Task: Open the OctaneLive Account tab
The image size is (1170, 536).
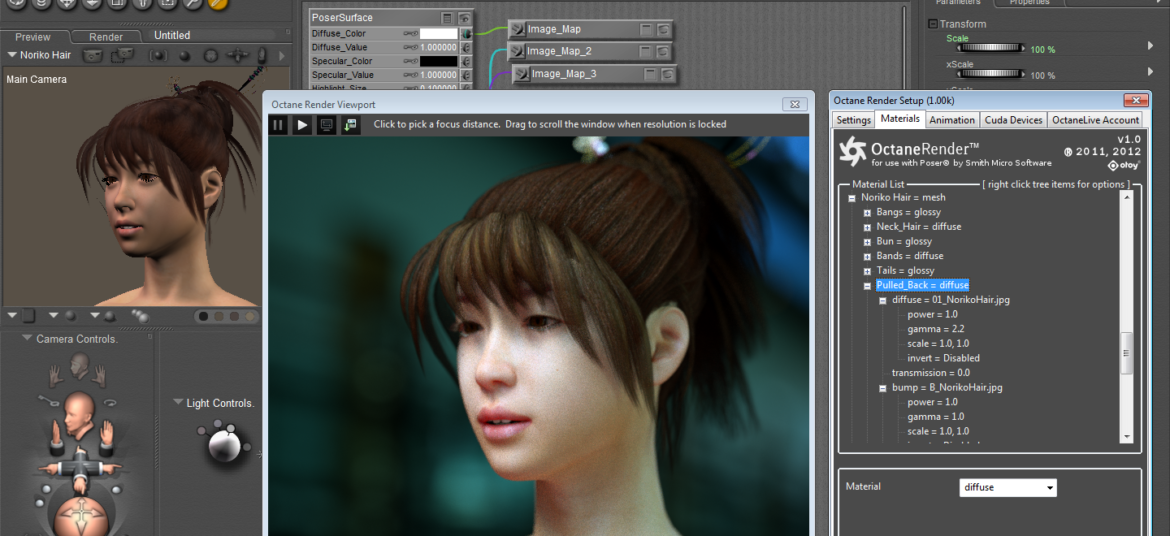Action: [1095, 119]
